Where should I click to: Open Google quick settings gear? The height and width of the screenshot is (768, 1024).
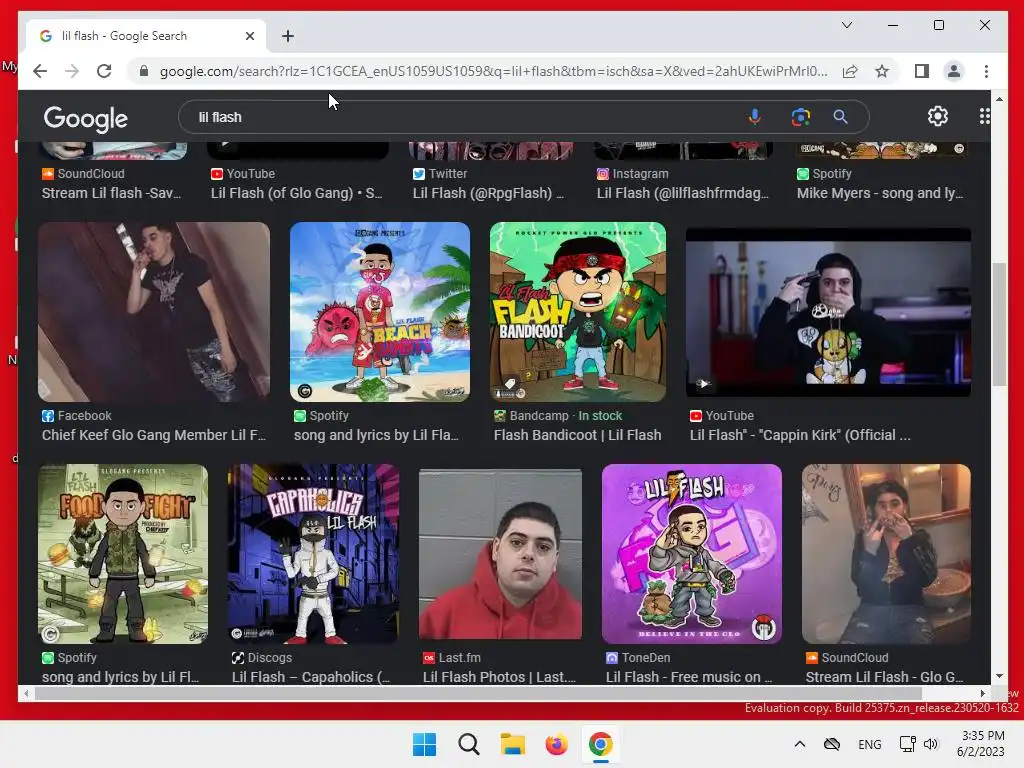pyautogui.click(x=938, y=116)
